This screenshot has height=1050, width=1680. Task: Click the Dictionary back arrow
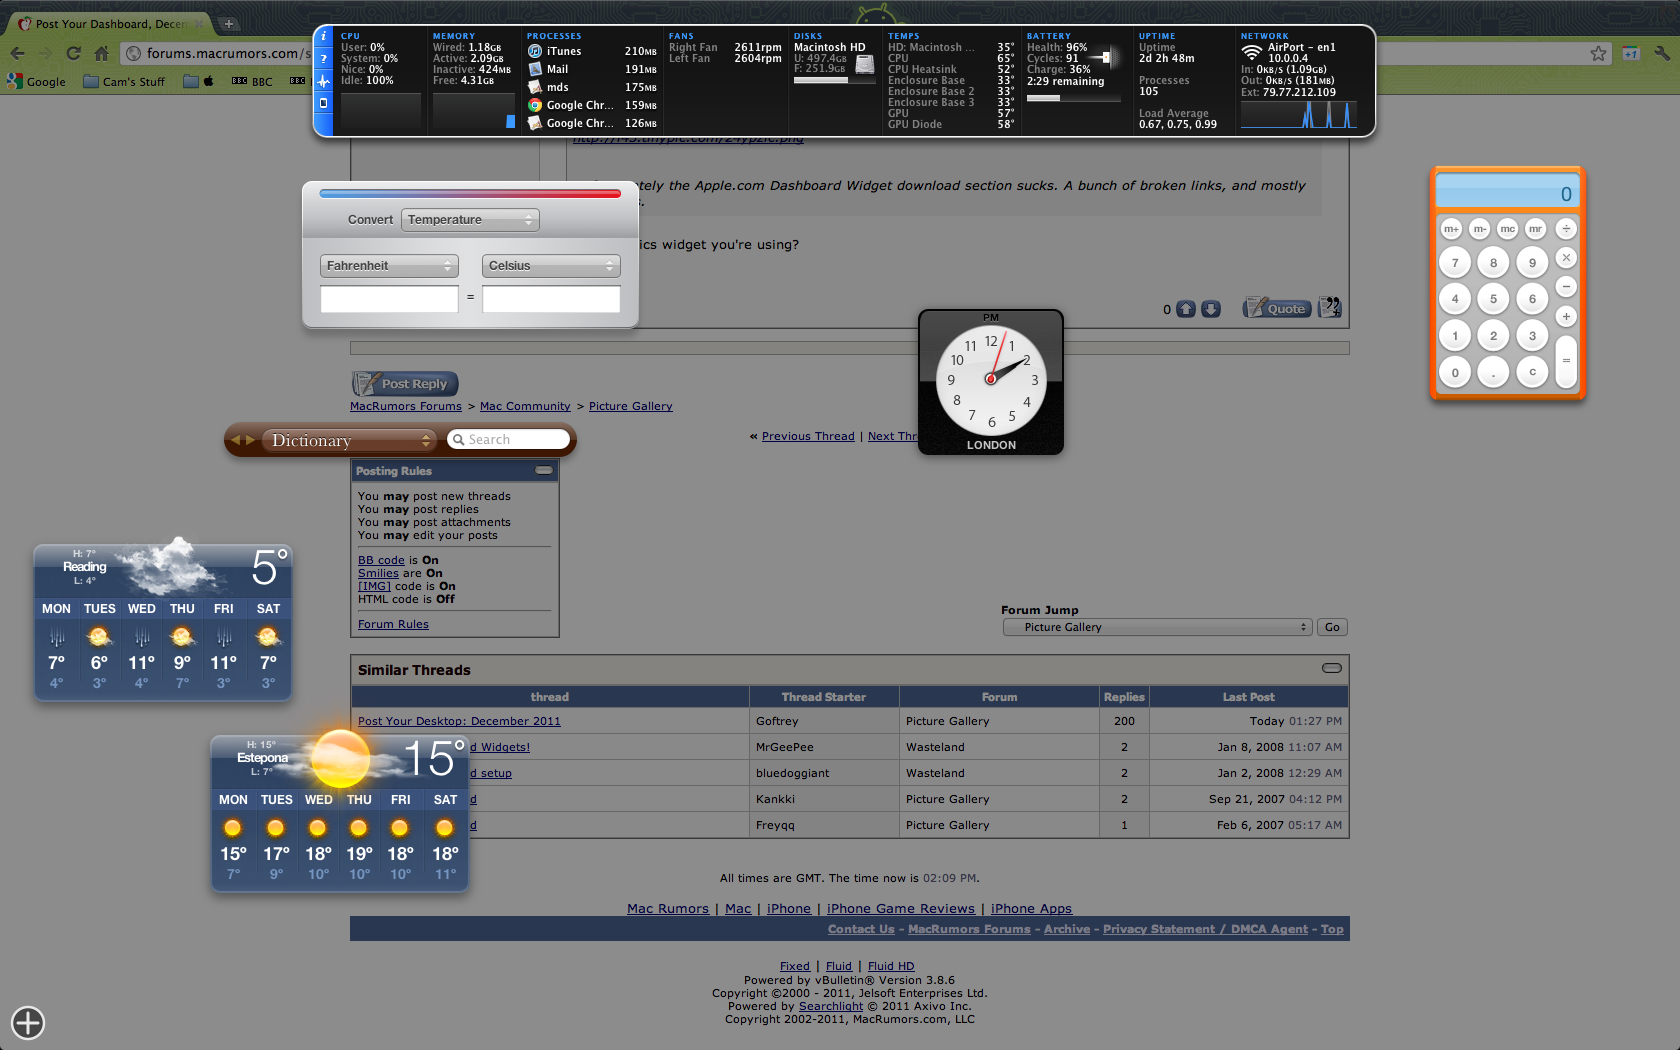236,440
